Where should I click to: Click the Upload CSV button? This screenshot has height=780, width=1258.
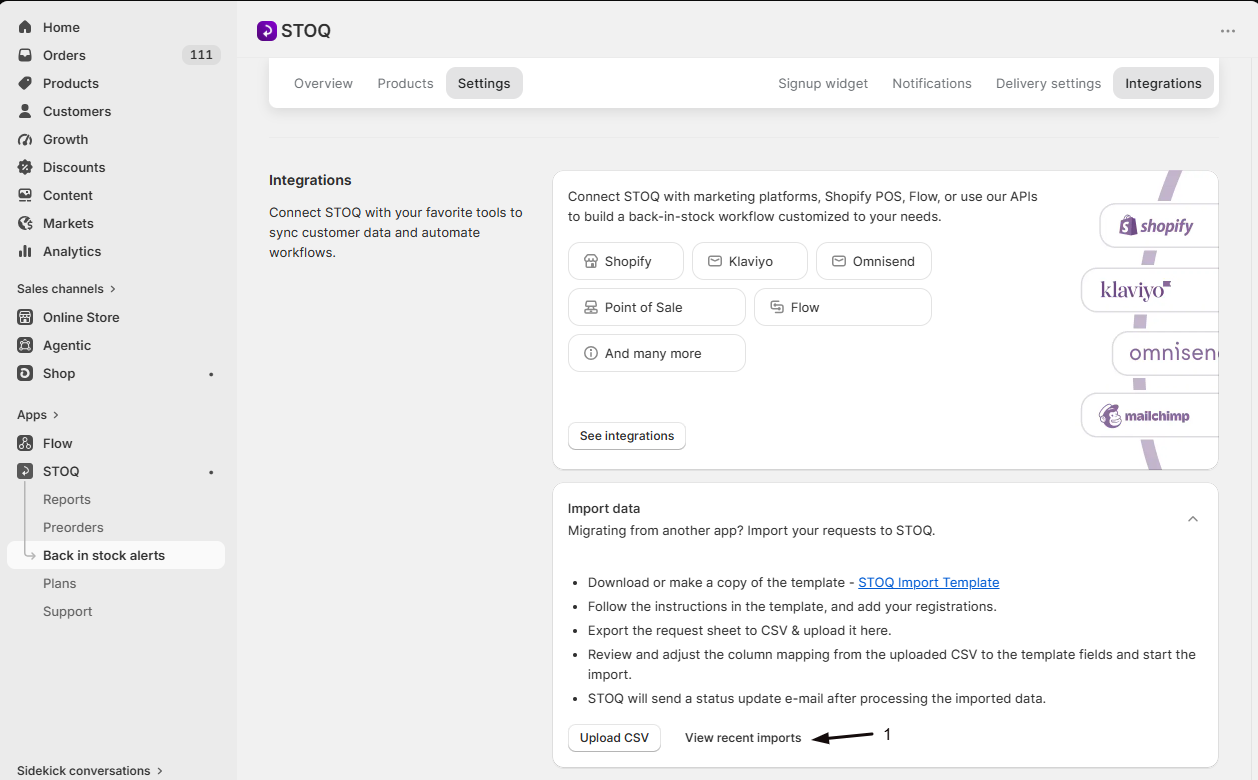coord(614,738)
